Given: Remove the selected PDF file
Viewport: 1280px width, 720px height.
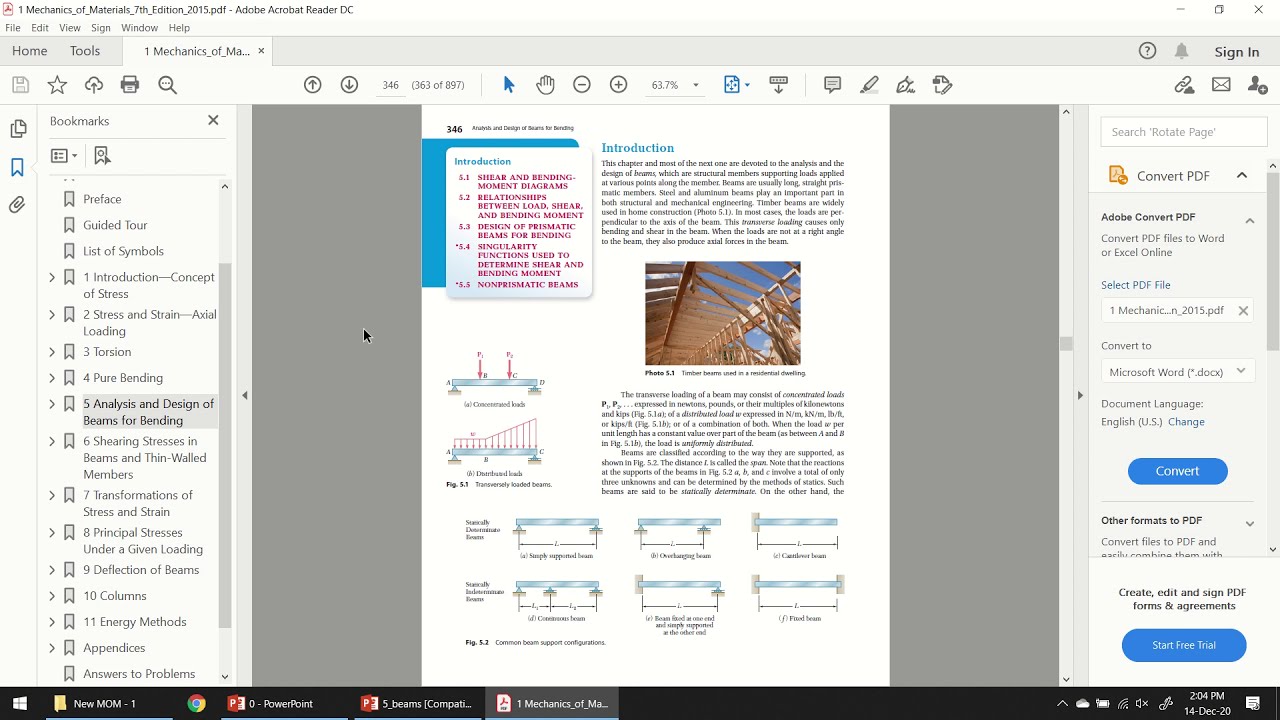Looking at the screenshot, I should tap(1243, 311).
